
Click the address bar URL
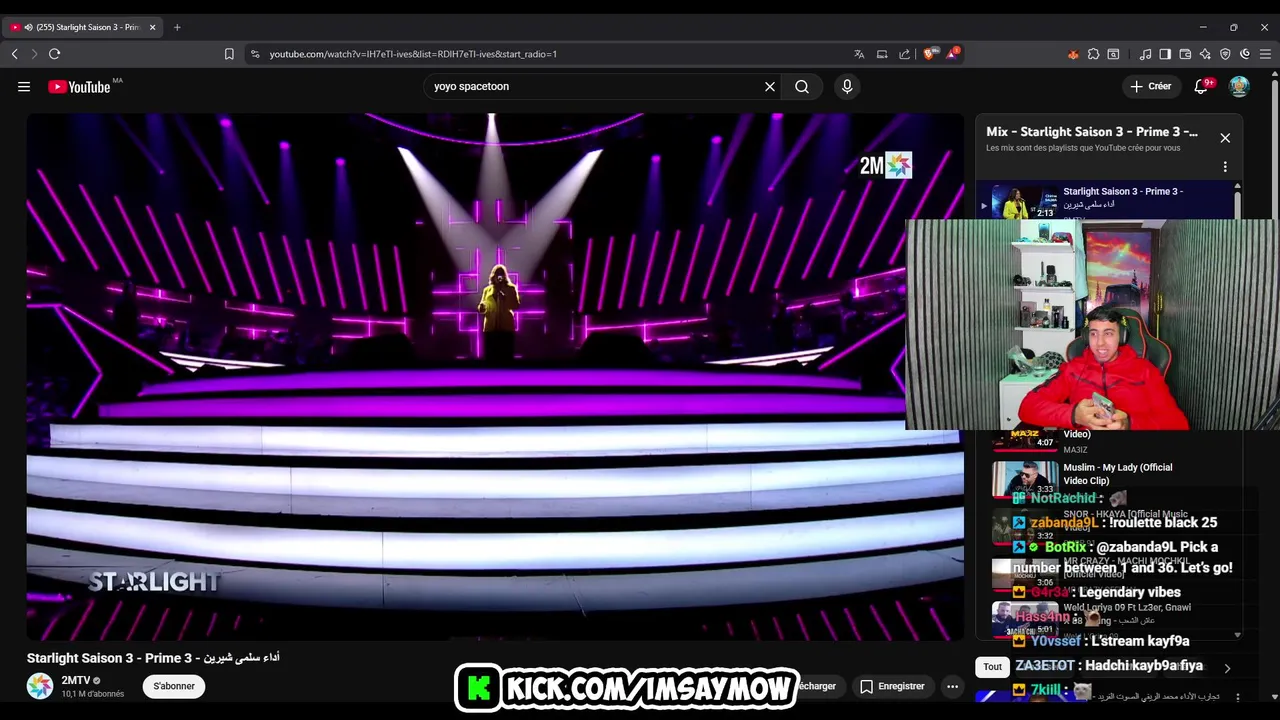[x=413, y=54]
